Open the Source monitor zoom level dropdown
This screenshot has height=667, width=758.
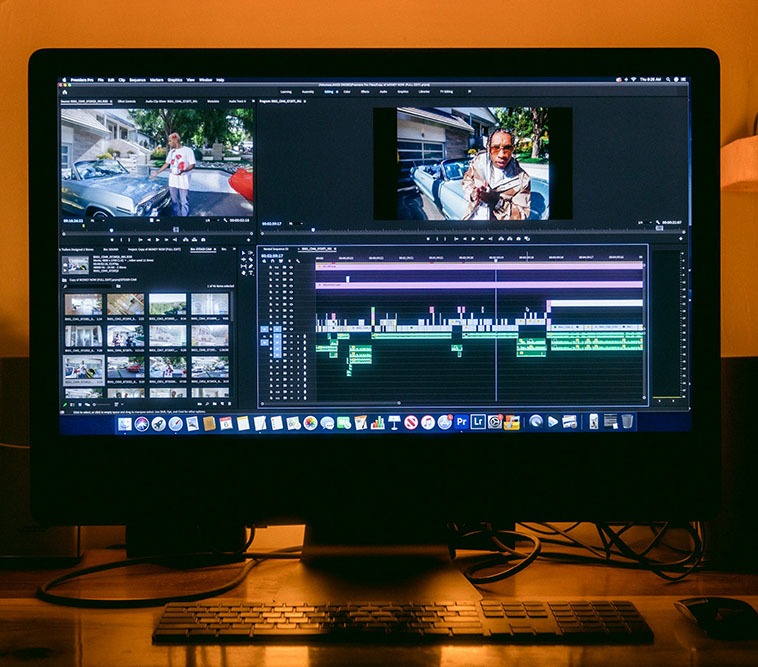(98, 221)
